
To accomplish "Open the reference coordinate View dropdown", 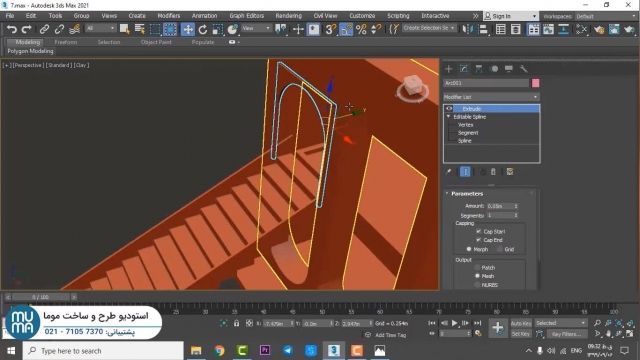I will click(x=256, y=28).
